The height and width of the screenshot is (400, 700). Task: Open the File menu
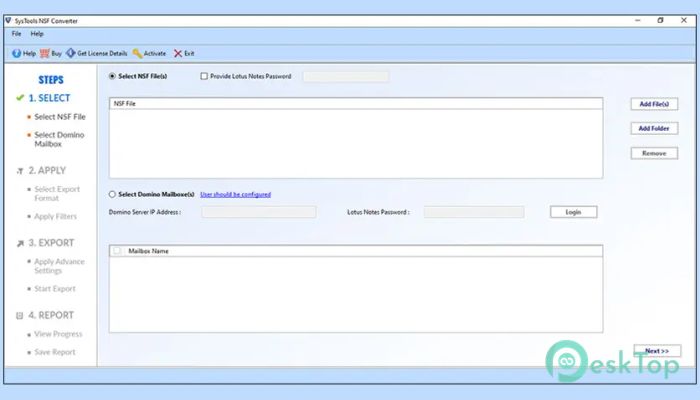(x=17, y=34)
